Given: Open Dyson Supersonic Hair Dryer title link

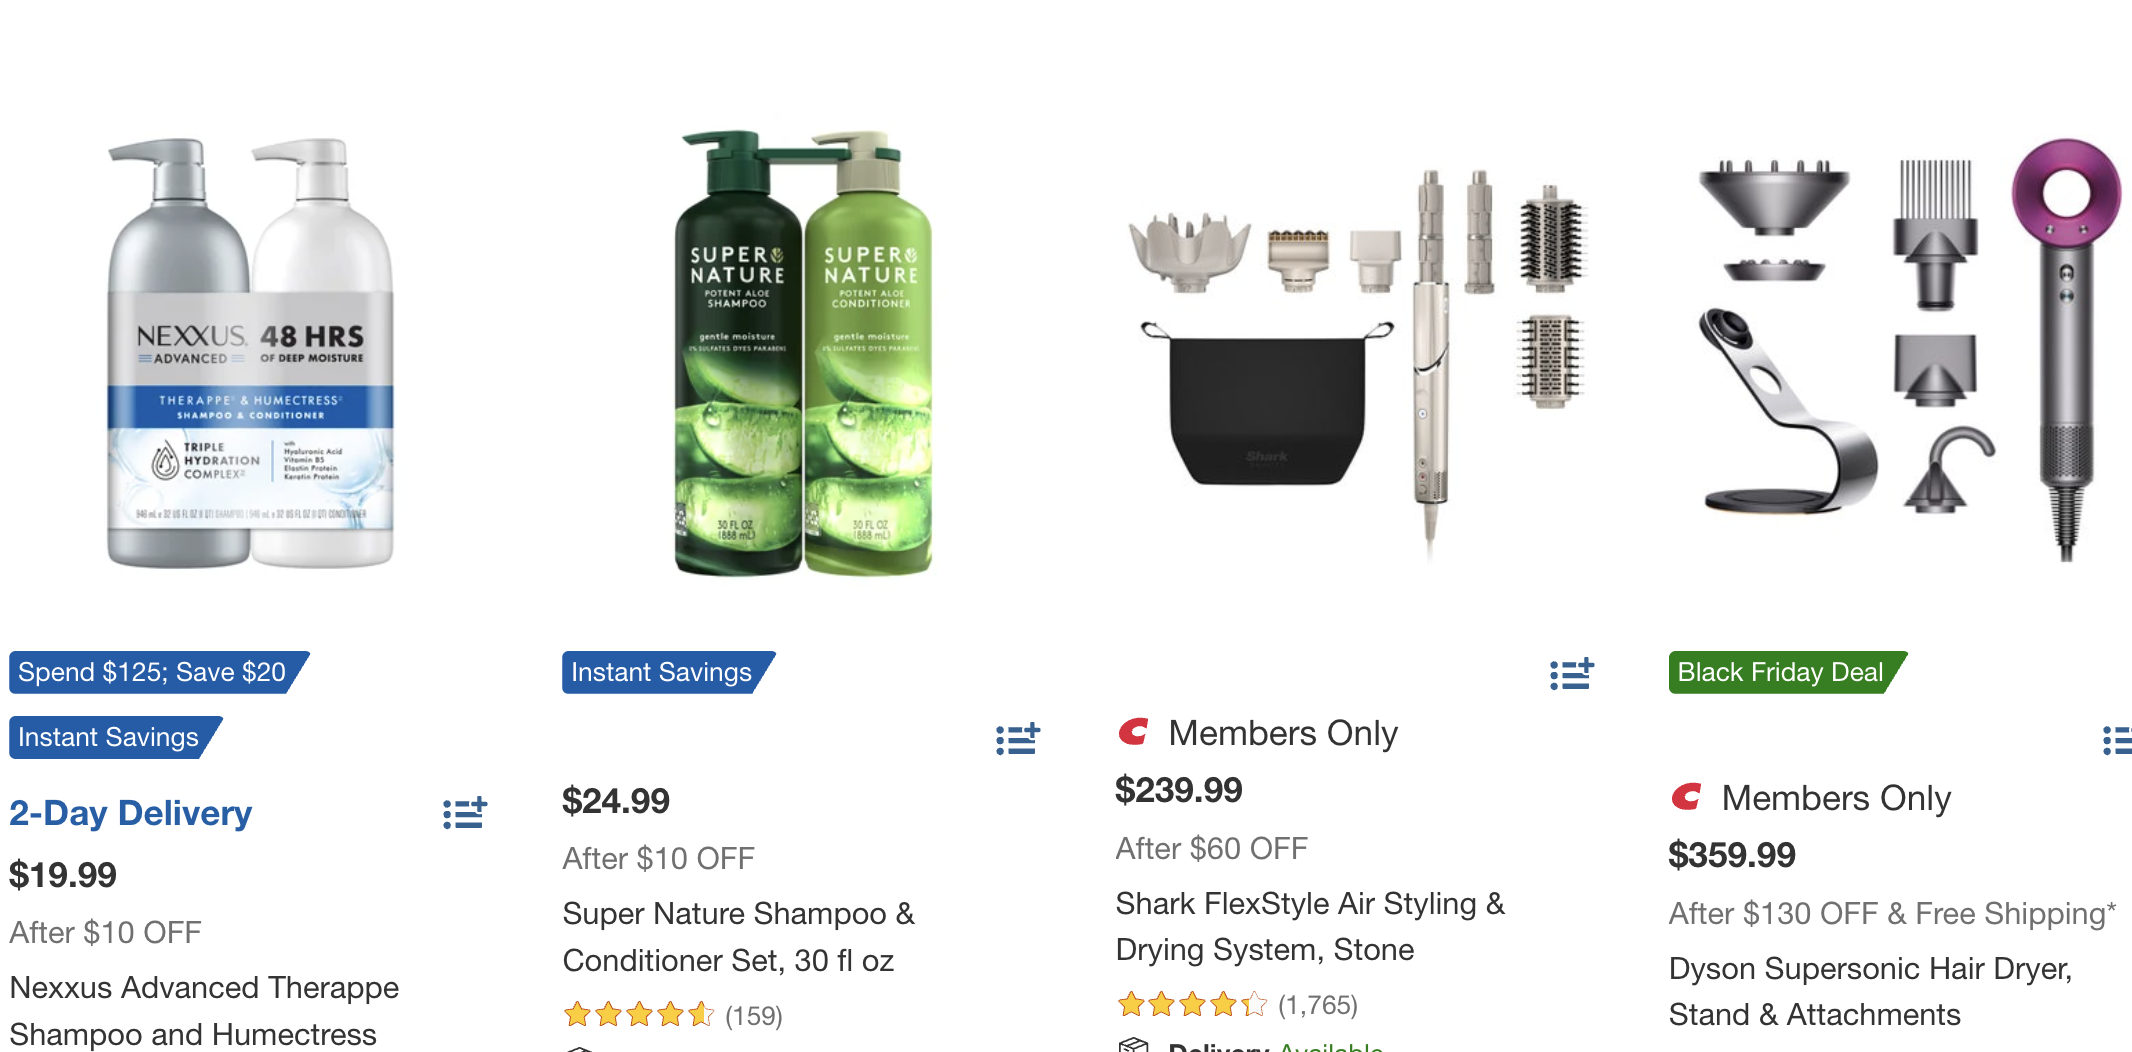Looking at the screenshot, I should point(1870,991).
